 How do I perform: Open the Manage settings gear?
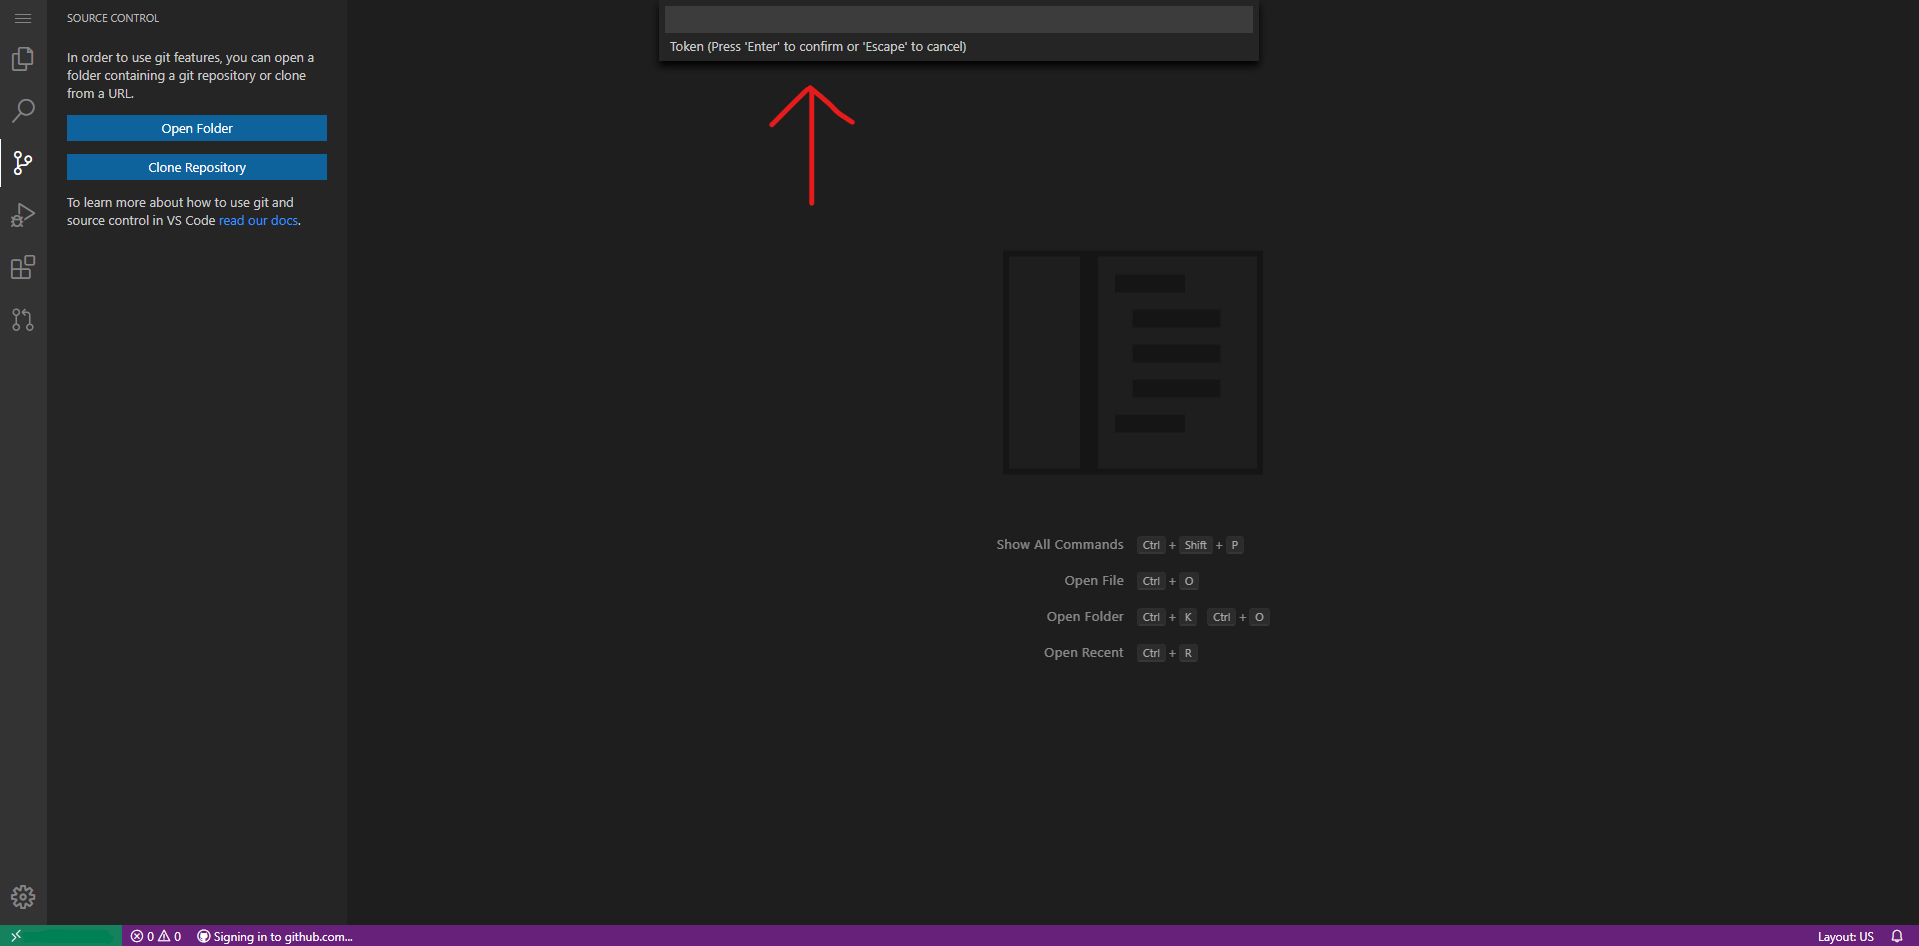(x=23, y=897)
